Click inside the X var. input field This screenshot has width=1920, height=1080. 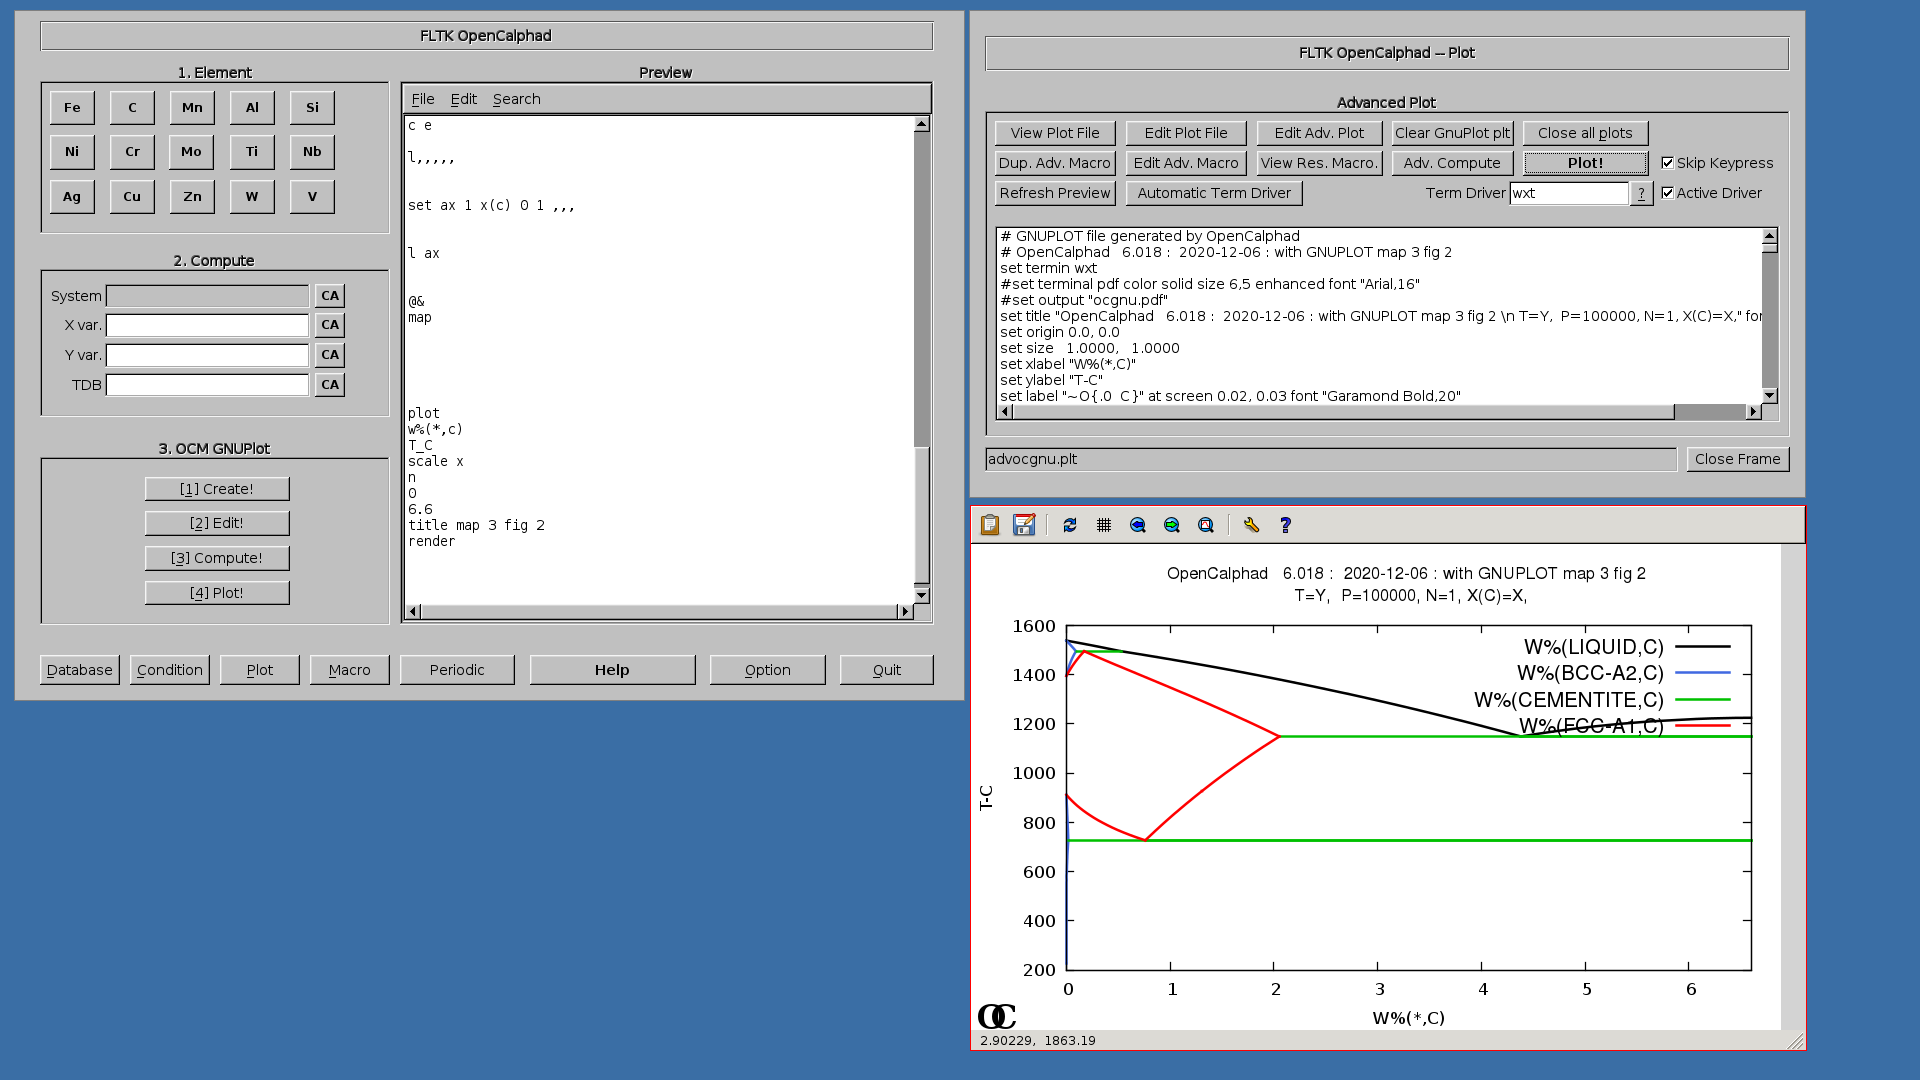coord(207,326)
